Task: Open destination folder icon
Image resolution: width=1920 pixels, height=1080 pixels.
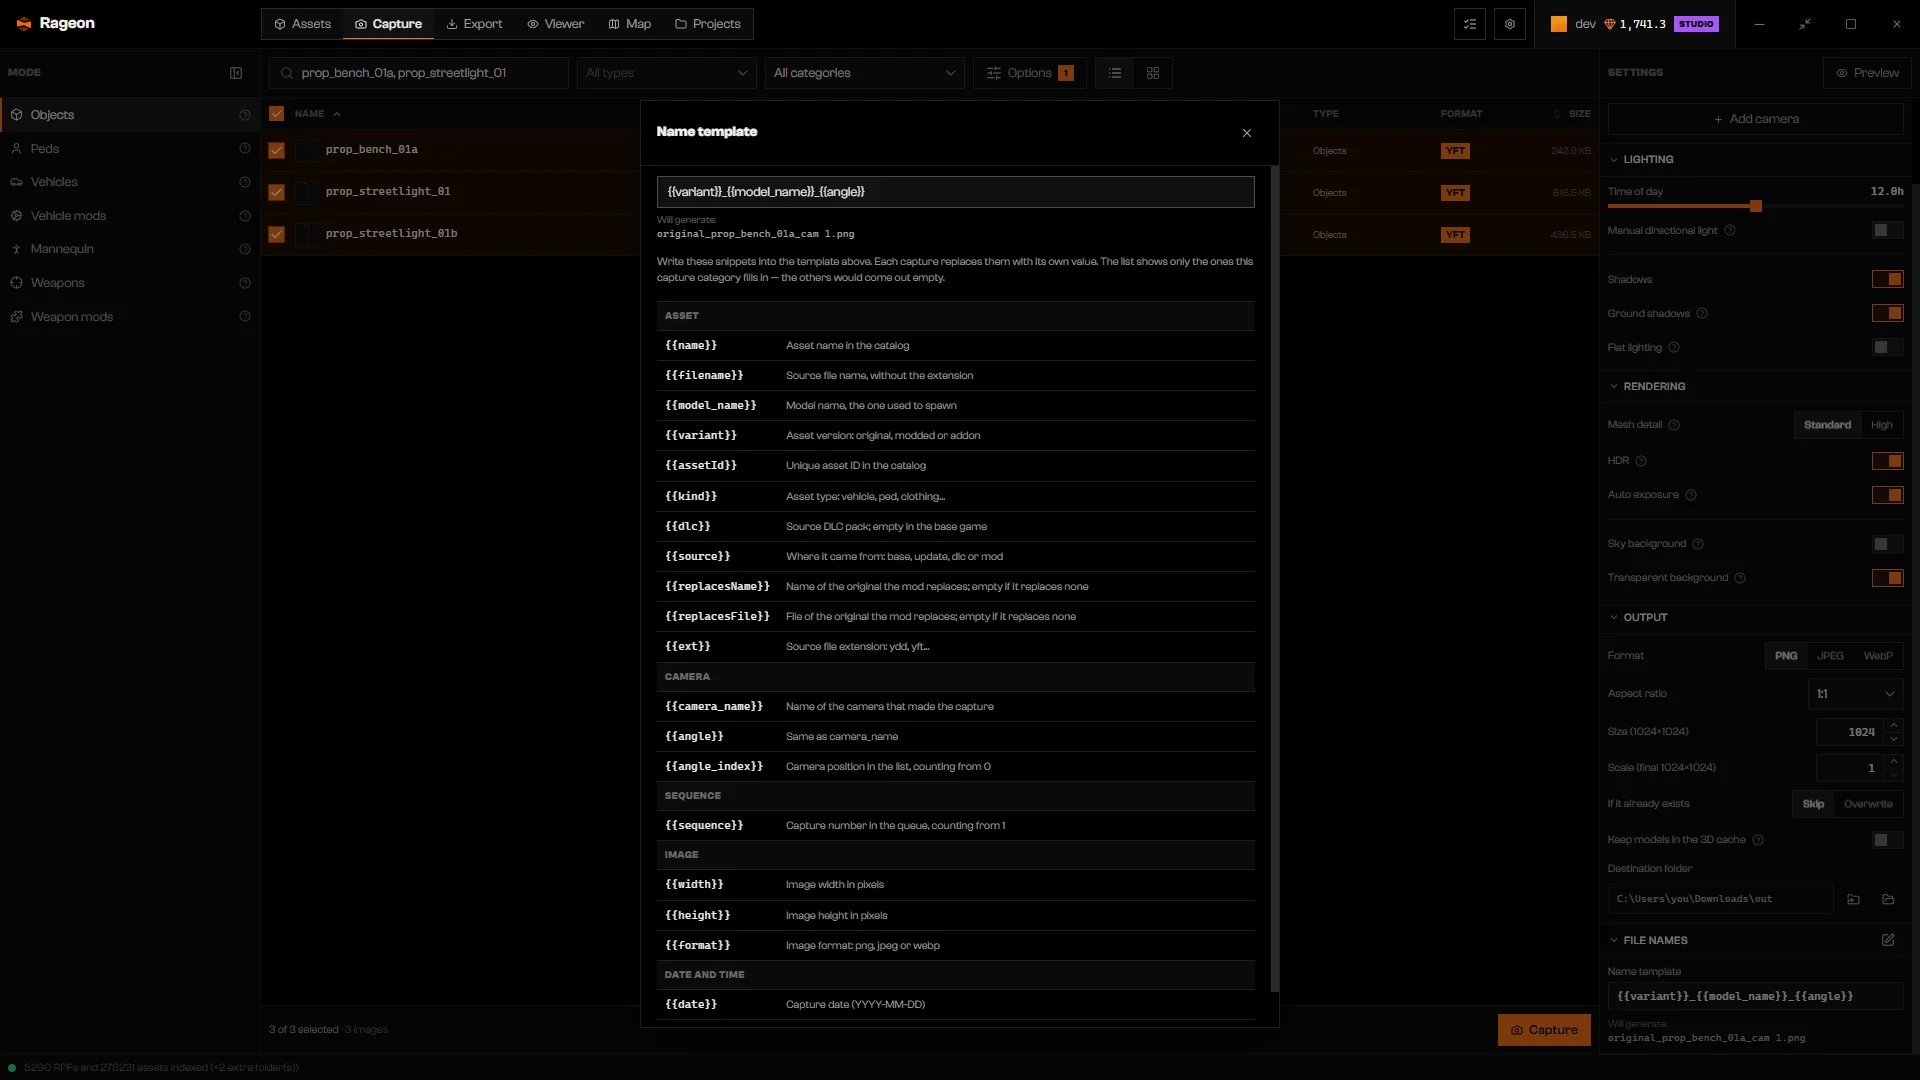Action: coord(1888,899)
